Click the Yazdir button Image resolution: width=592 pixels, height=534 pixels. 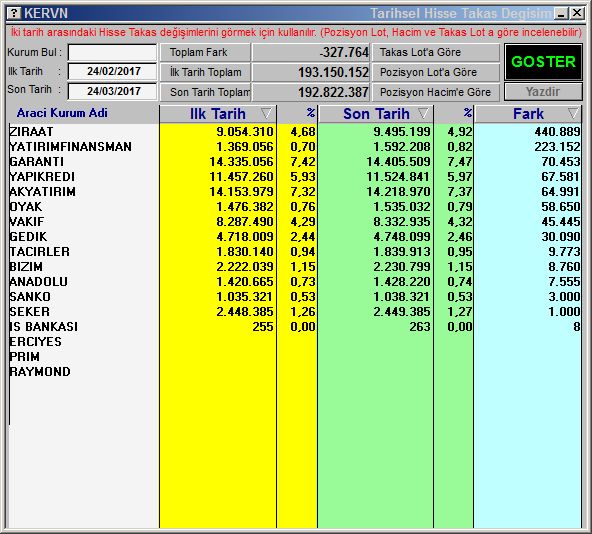543,92
